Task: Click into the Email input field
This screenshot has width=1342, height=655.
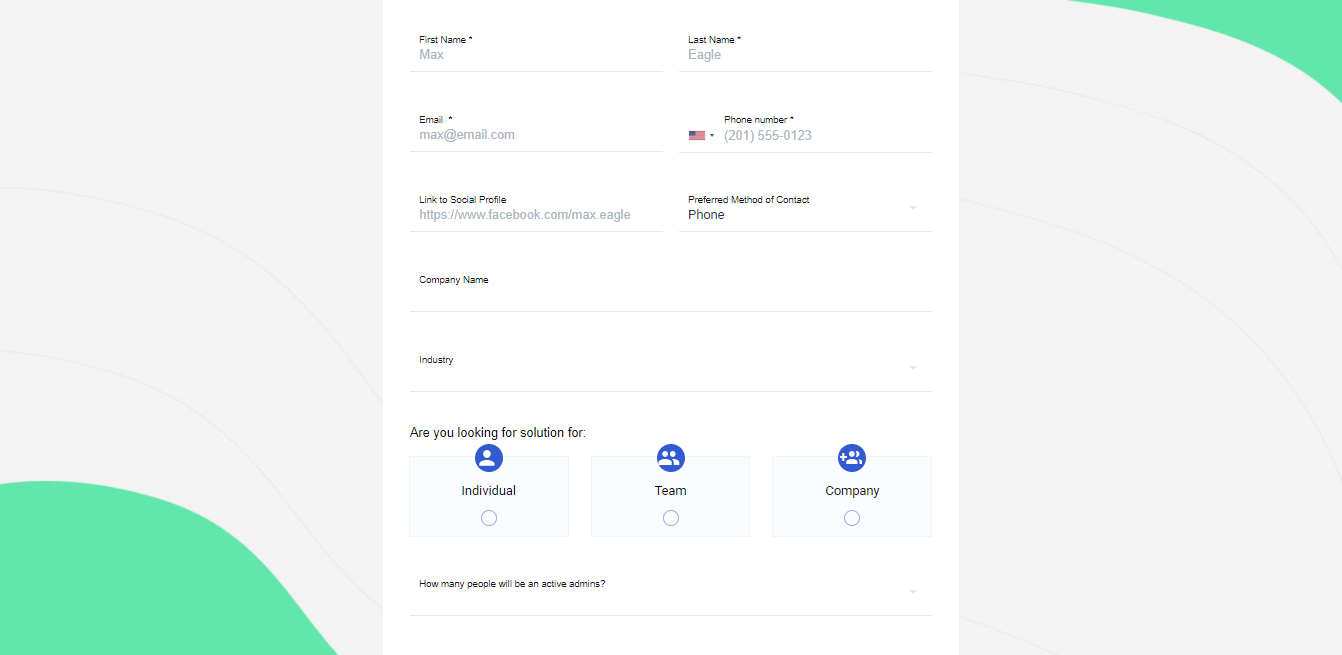Action: pos(536,135)
